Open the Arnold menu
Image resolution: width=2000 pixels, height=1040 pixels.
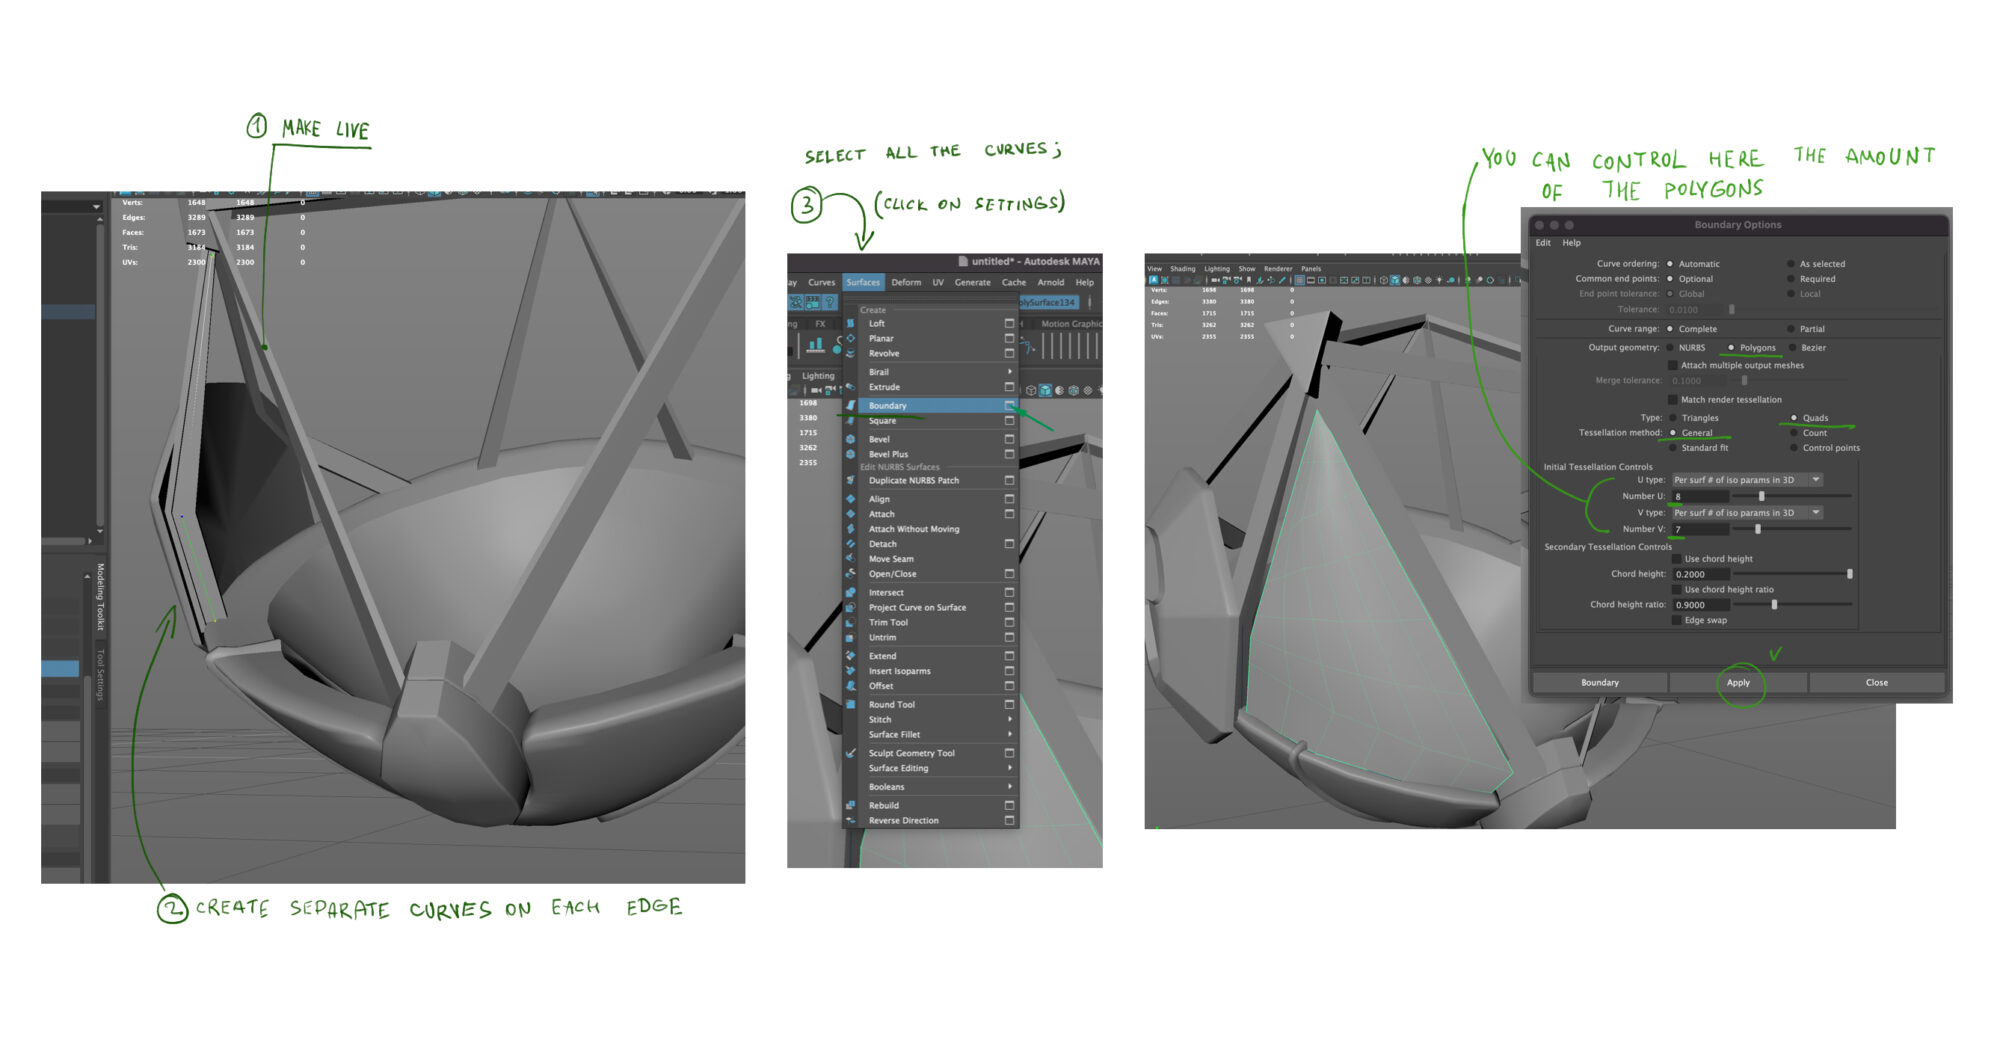[x=1051, y=283]
